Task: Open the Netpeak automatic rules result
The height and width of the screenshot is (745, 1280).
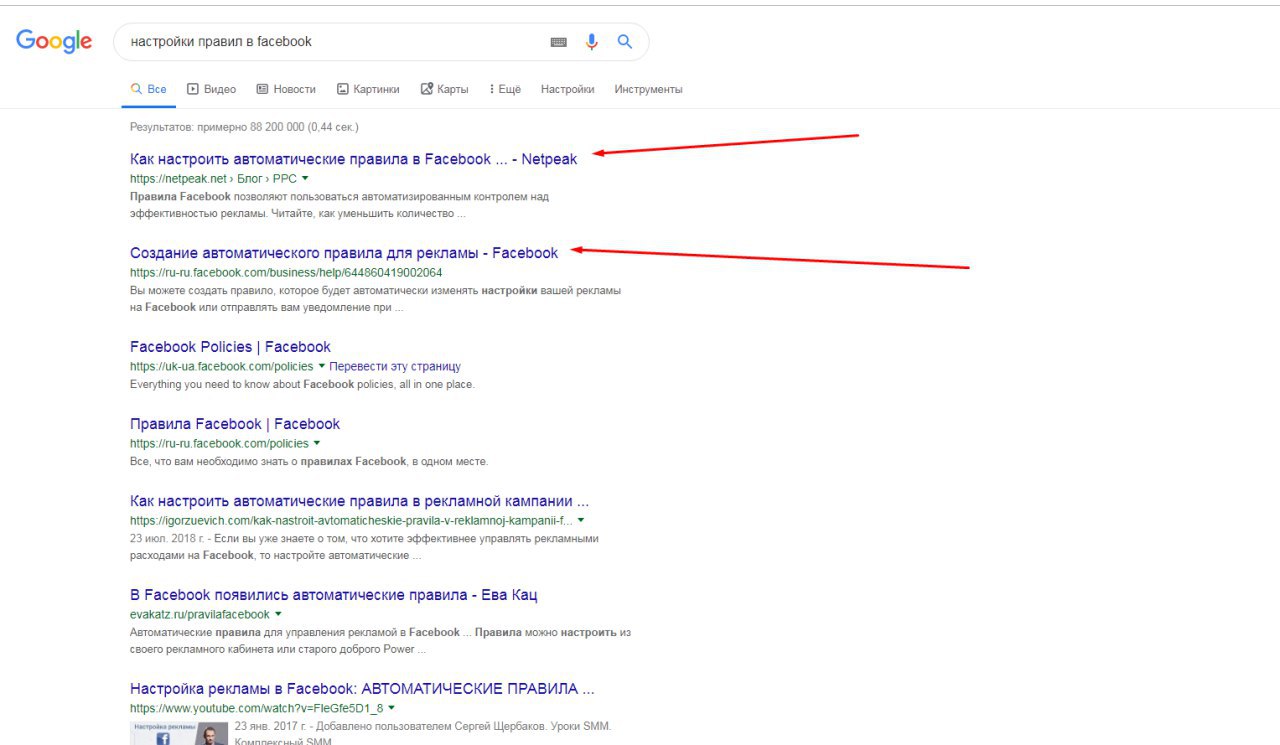Action: (x=353, y=159)
